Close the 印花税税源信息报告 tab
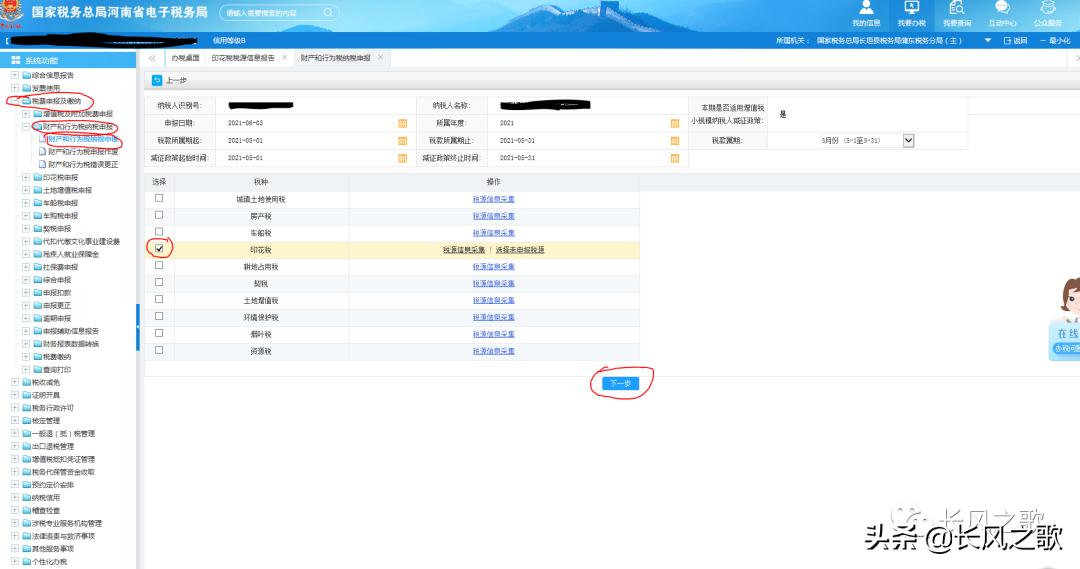Image resolution: width=1080 pixels, height=569 pixels. click(x=284, y=57)
